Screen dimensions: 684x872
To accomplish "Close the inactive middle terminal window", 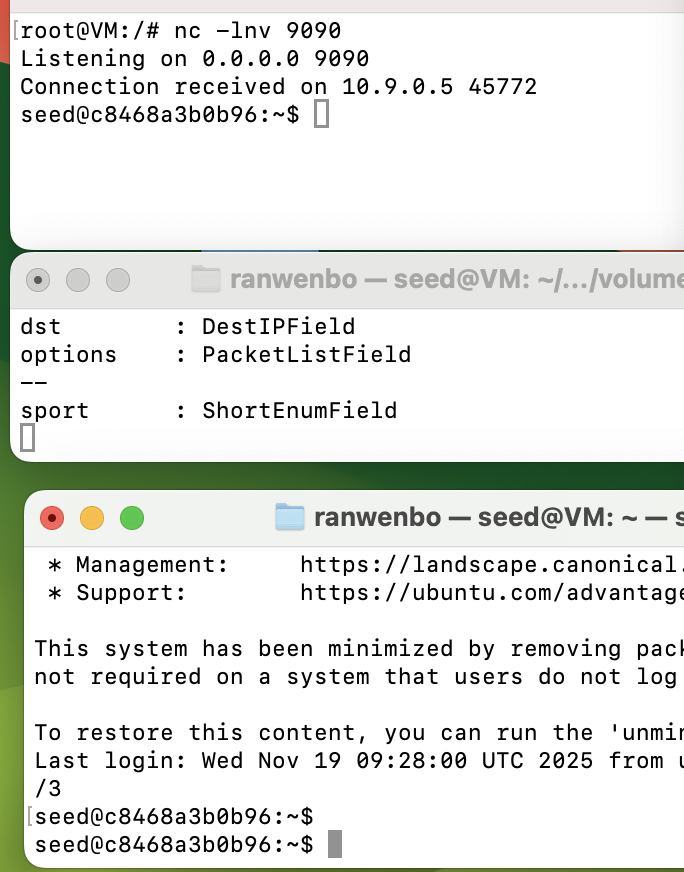I will point(38,280).
